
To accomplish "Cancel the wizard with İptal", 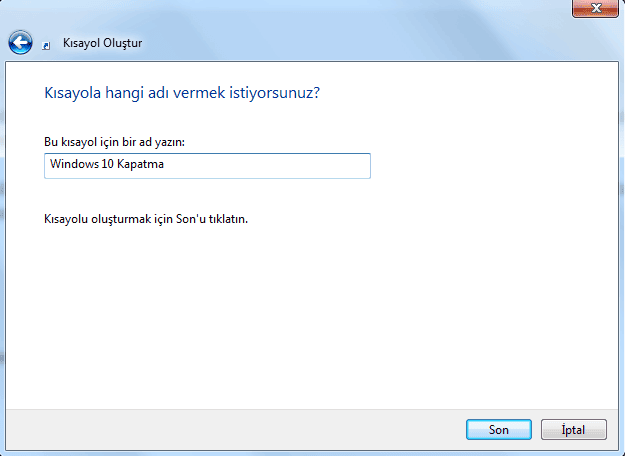I will (x=574, y=430).
